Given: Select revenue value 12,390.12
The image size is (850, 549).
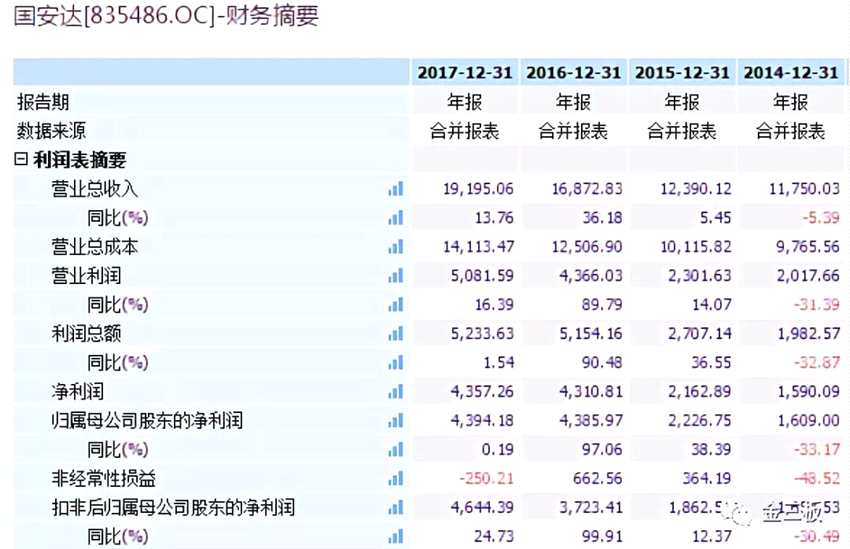Looking at the screenshot, I should (x=696, y=189).
